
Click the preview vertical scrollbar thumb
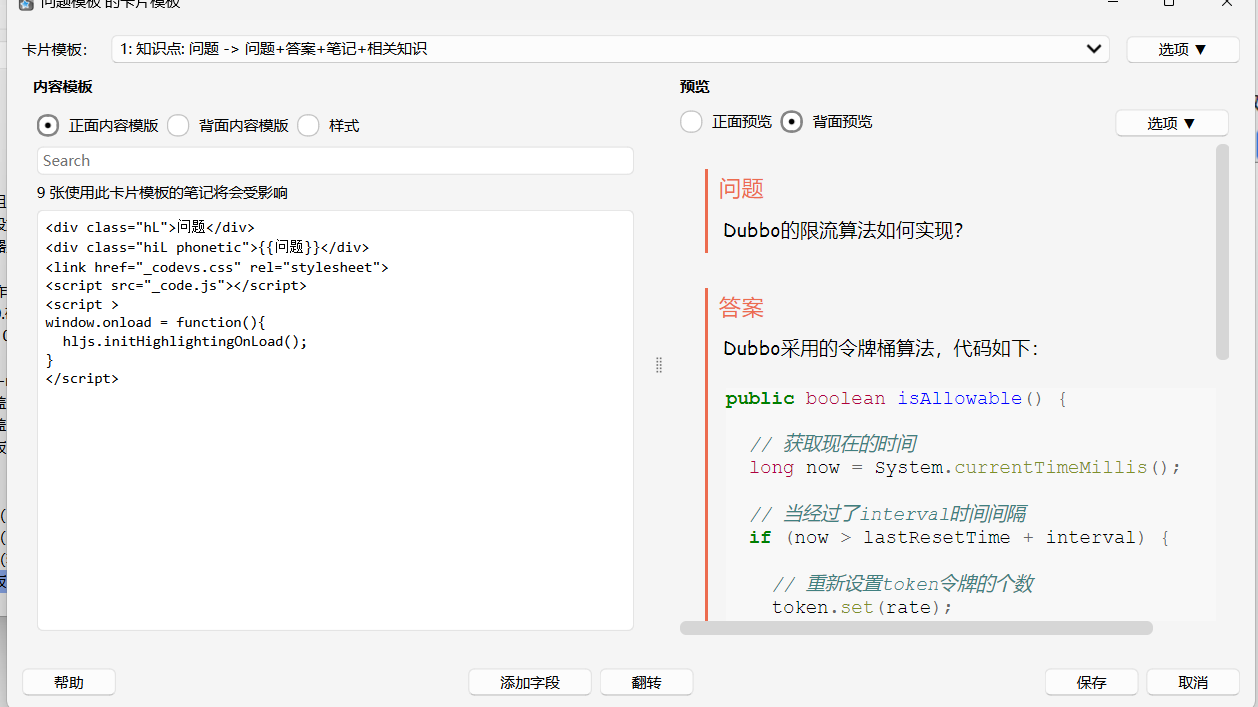point(1222,252)
